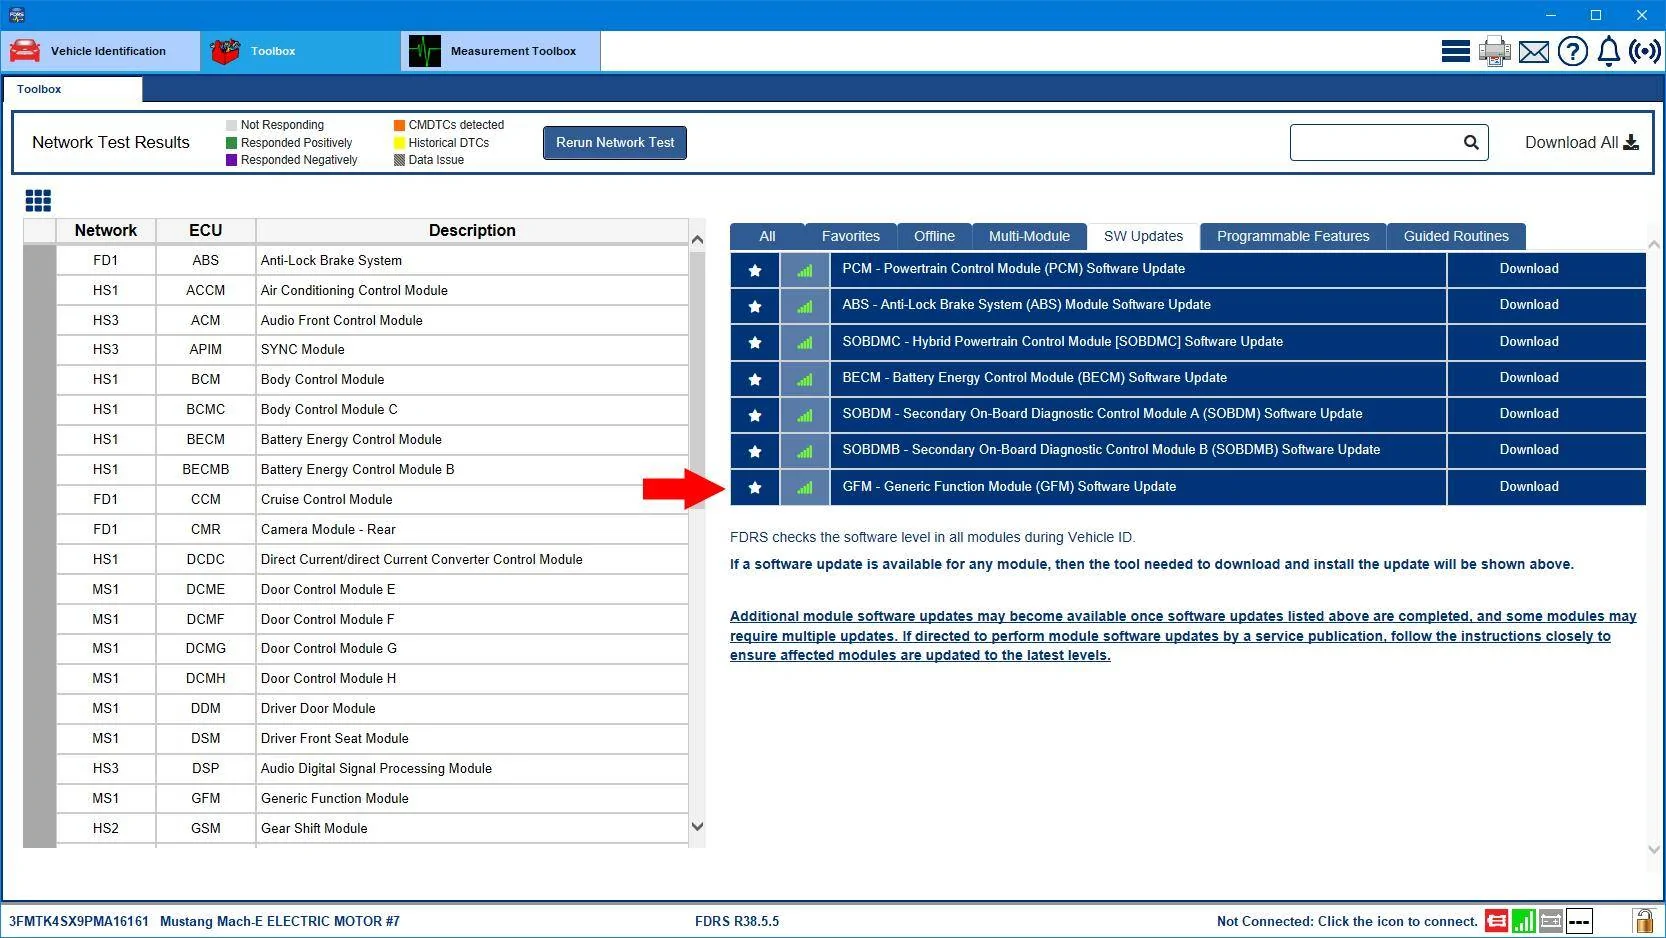Click Rerun Network Test button

point(615,142)
